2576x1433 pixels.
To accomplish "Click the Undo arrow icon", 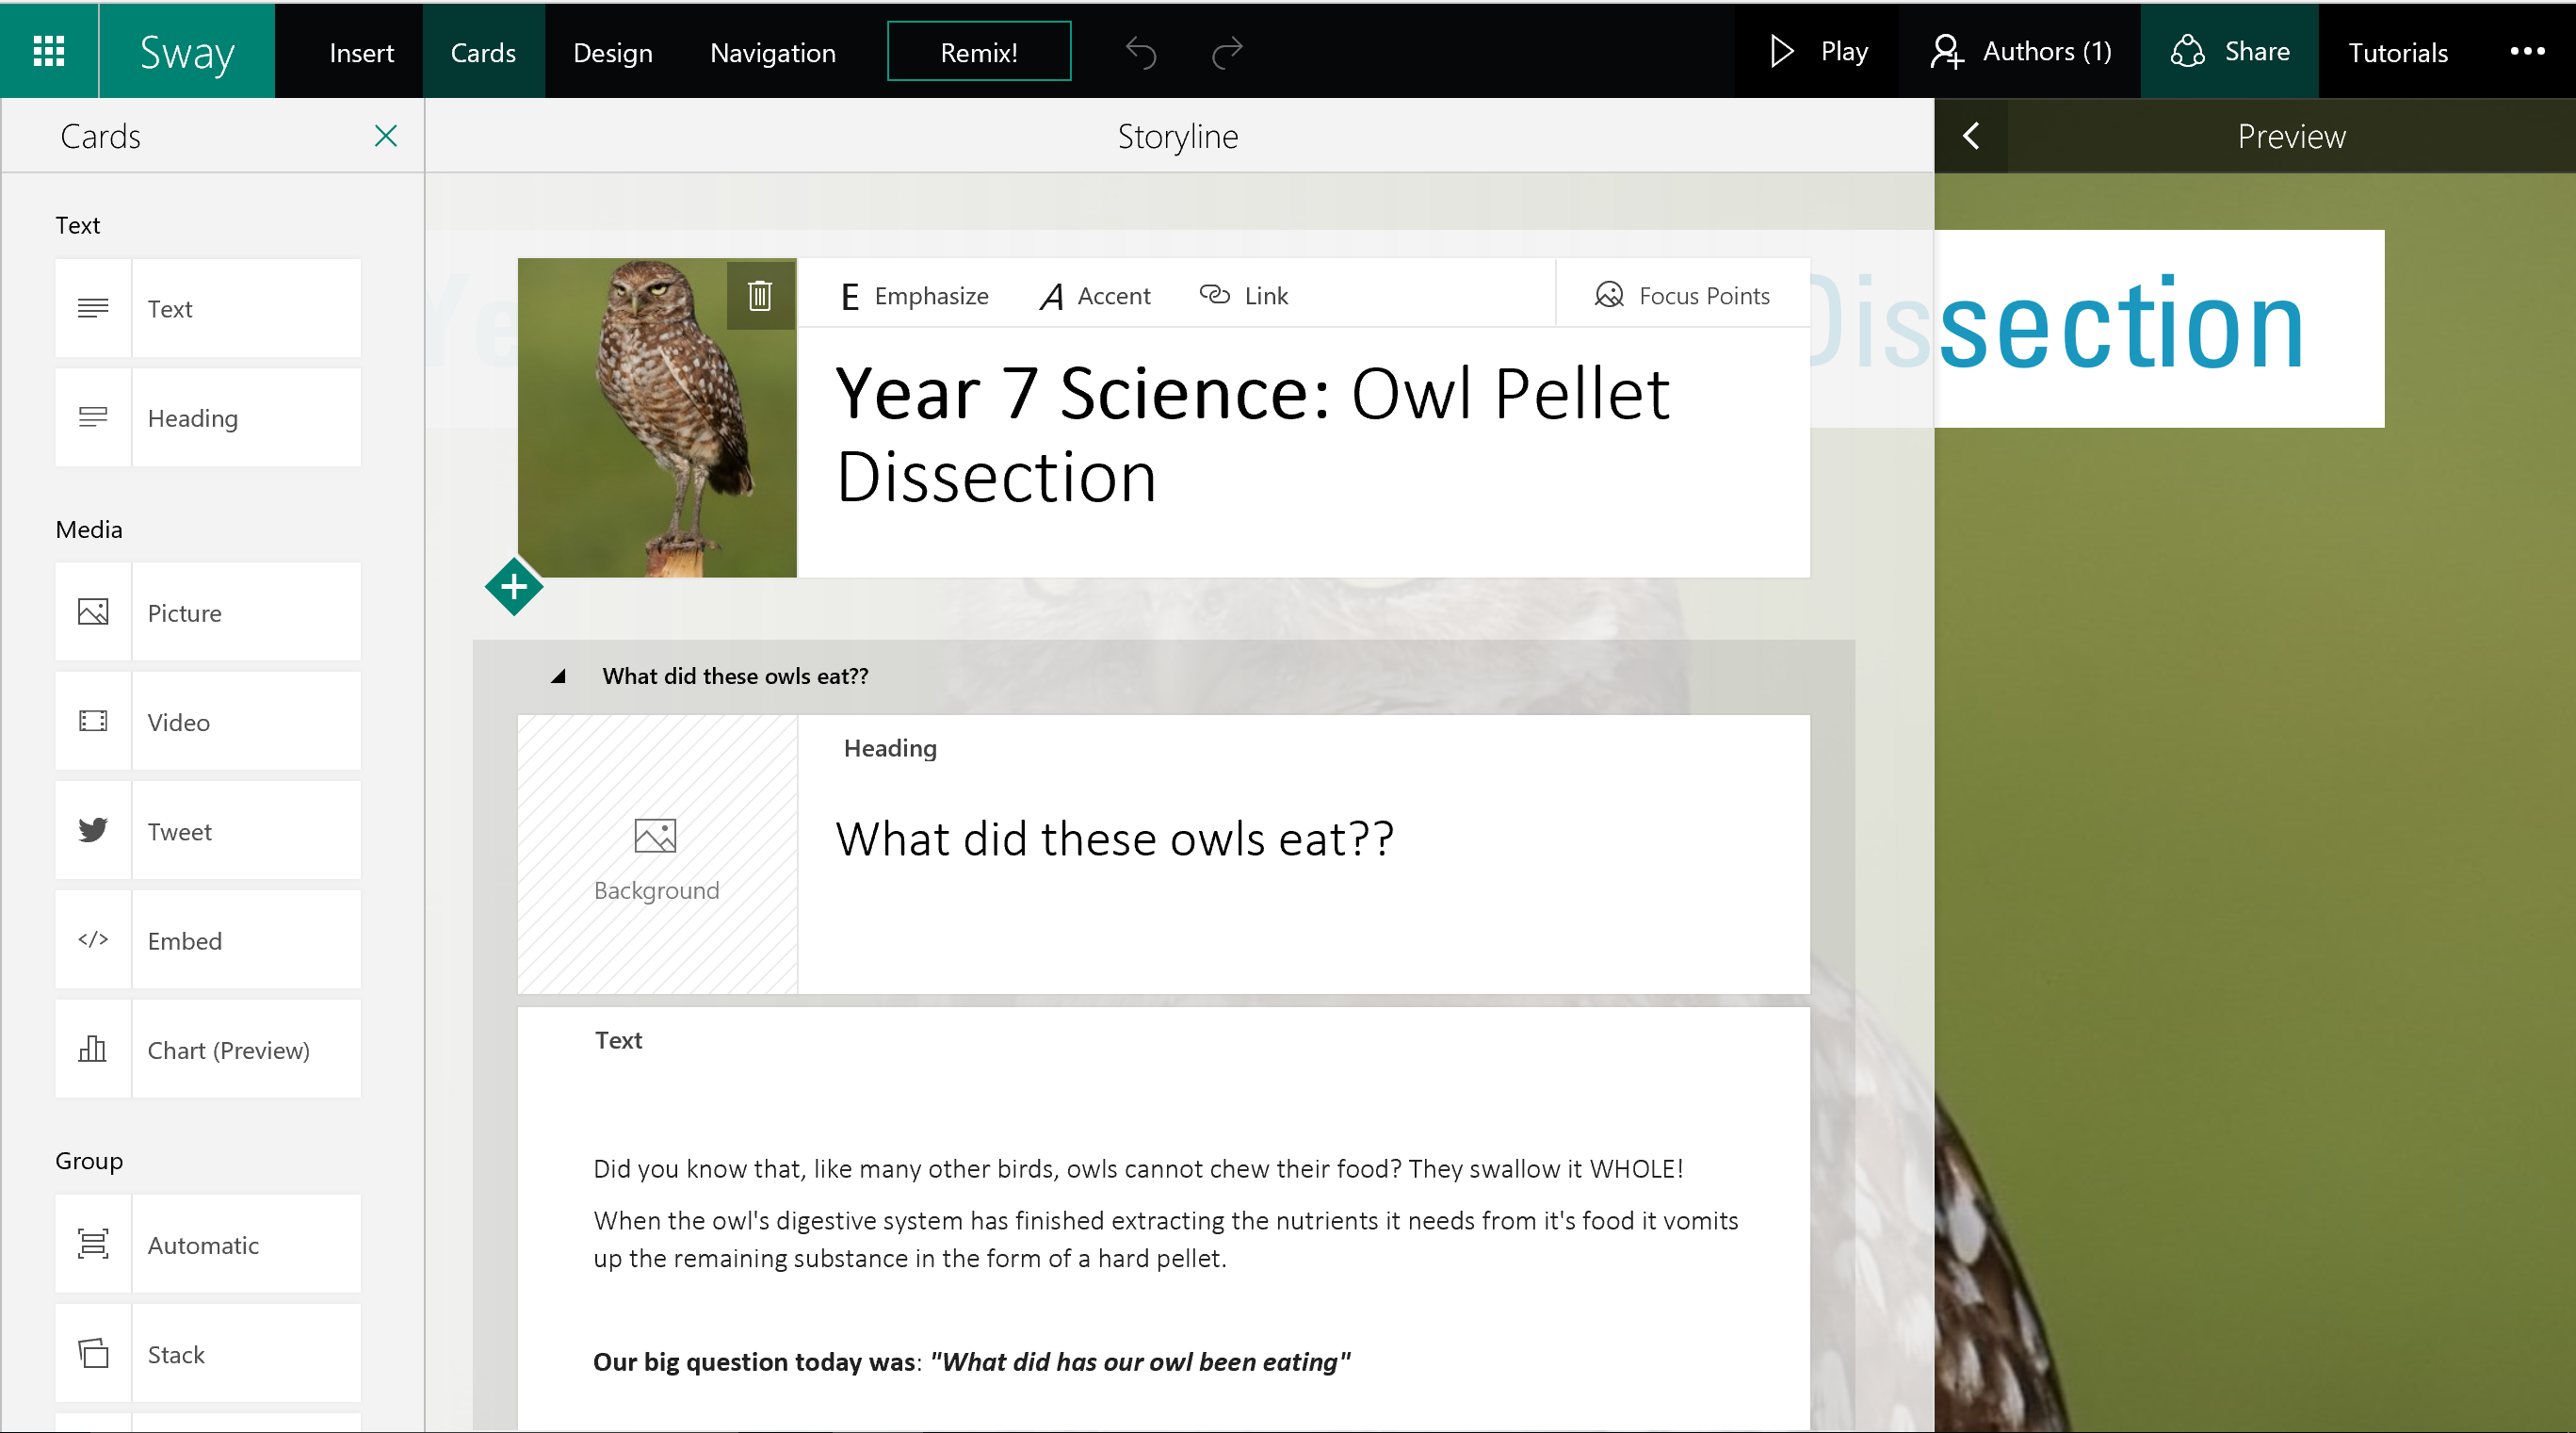I will (1140, 52).
